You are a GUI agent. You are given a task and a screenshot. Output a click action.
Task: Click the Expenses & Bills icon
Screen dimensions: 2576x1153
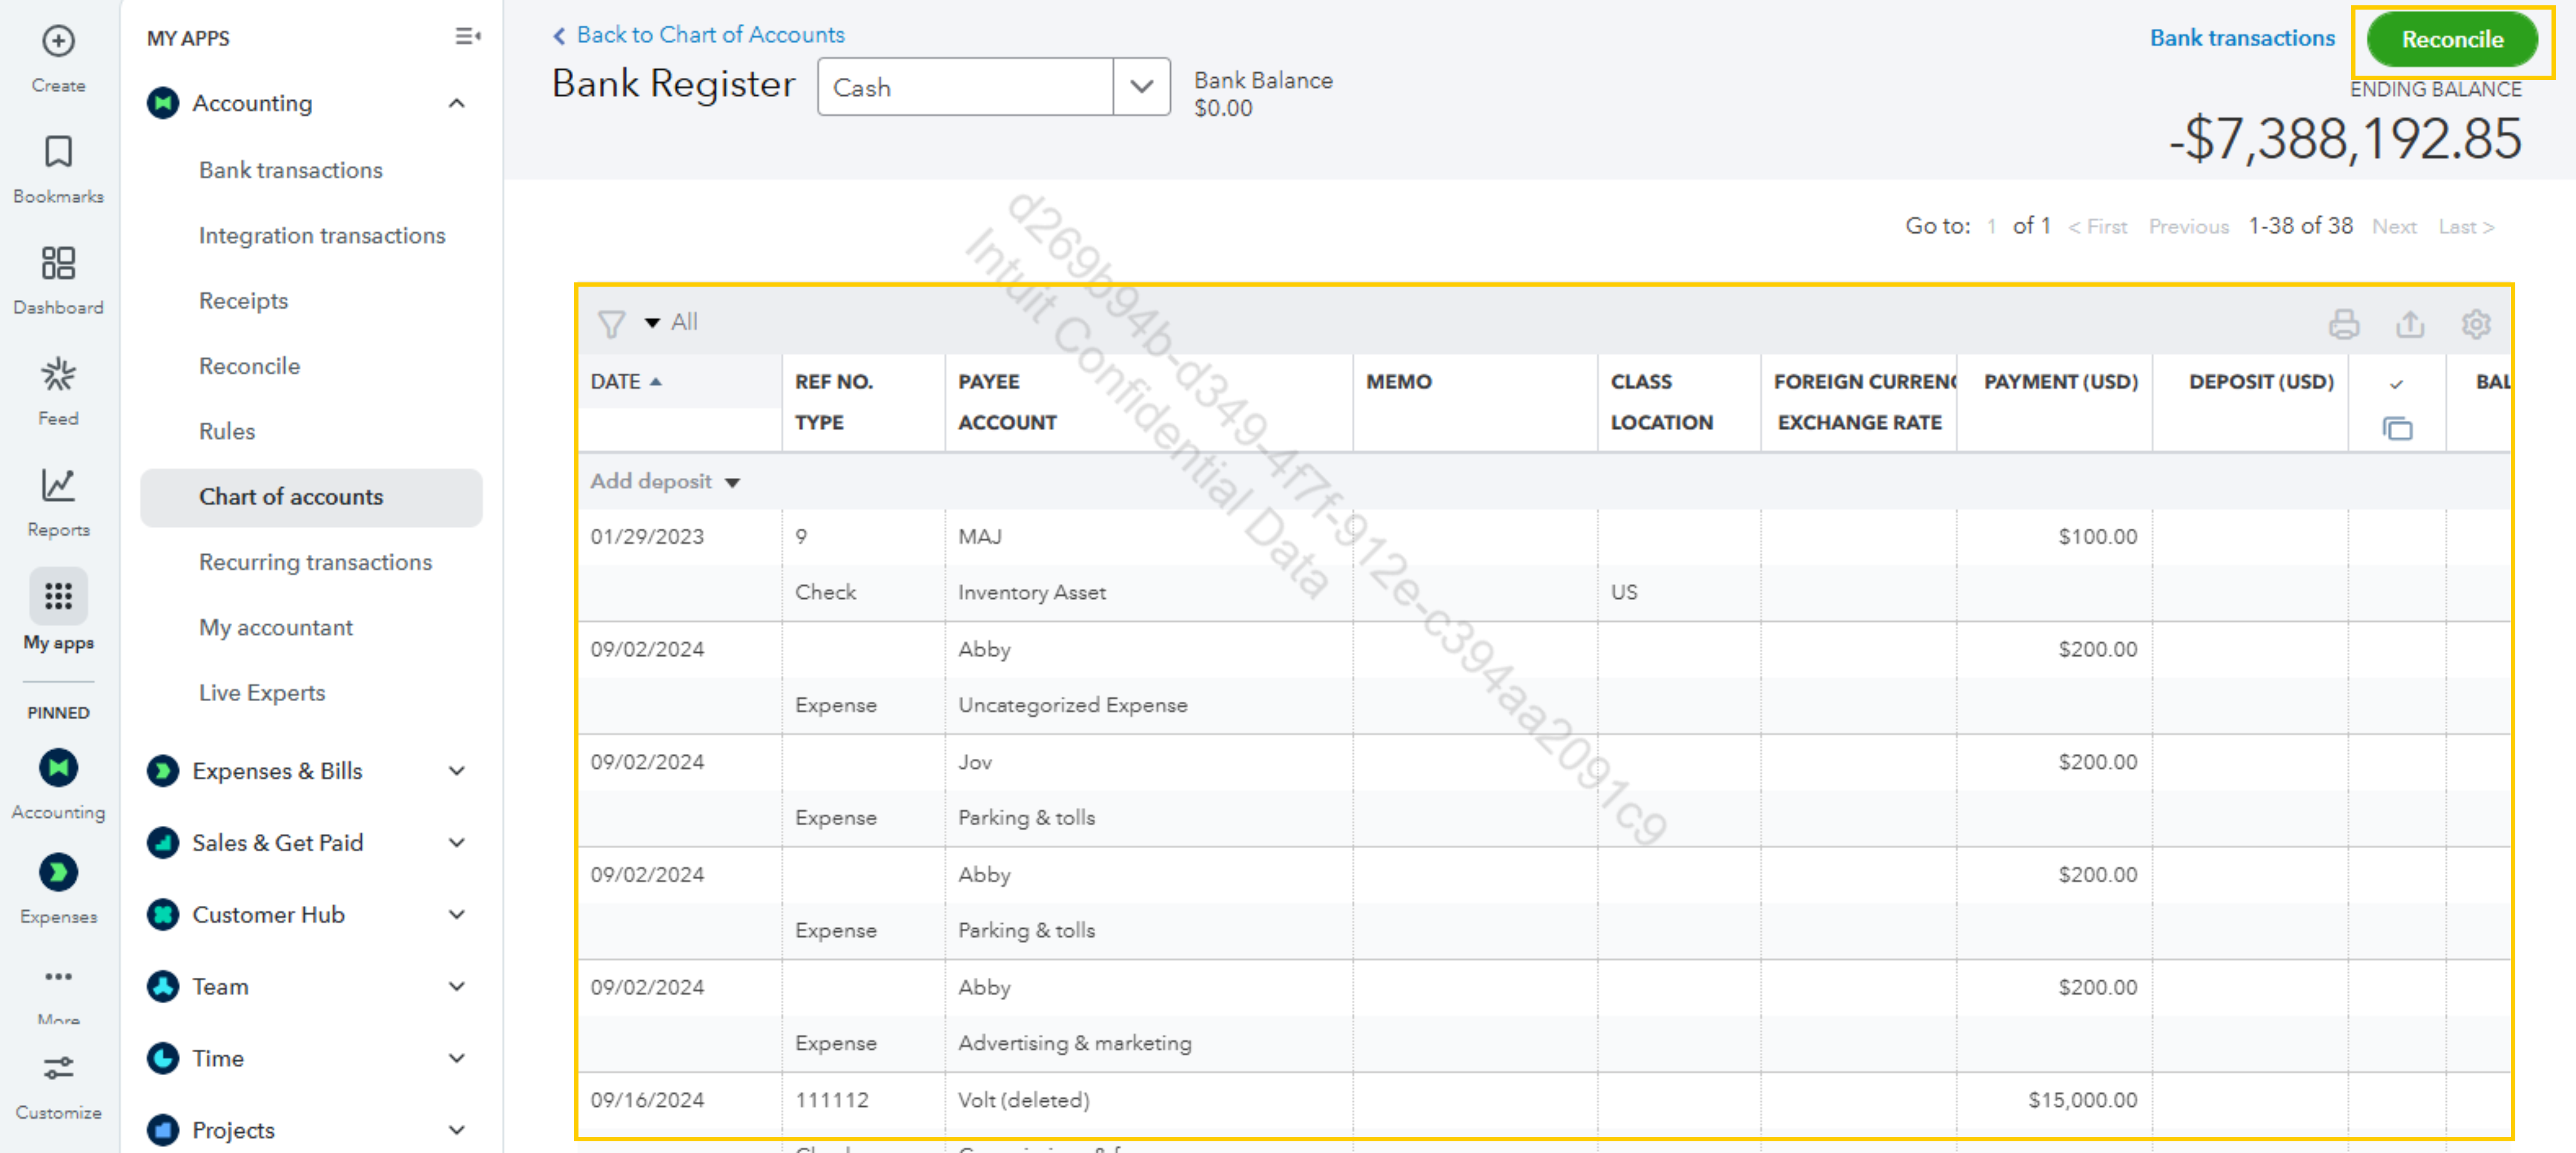tap(162, 770)
